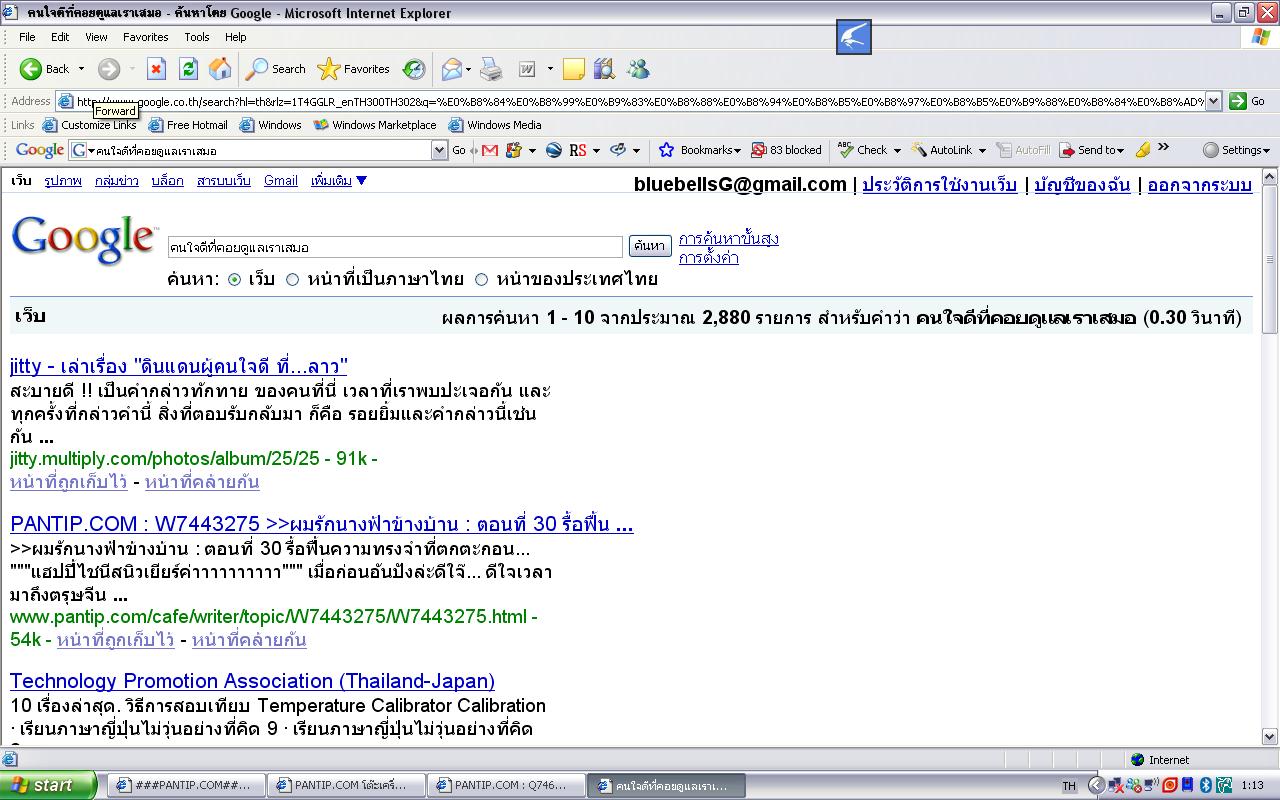Open the Mail icon dropdown arrow
This screenshot has height=800, width=1280.
tap(468, 69)
